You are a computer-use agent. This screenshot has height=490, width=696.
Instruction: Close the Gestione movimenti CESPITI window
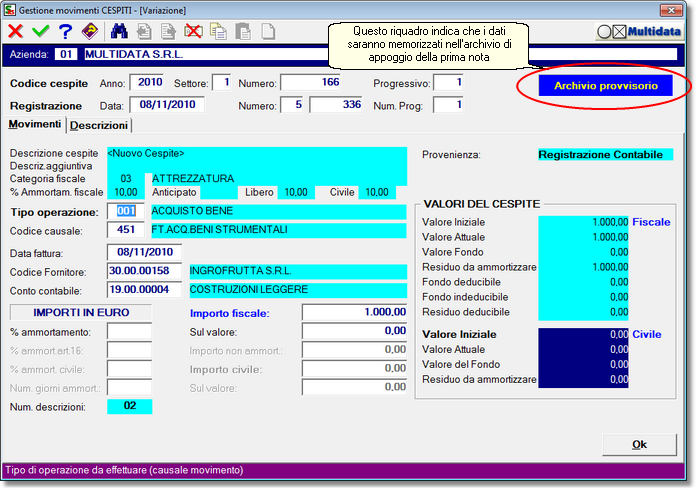point(671,10)
